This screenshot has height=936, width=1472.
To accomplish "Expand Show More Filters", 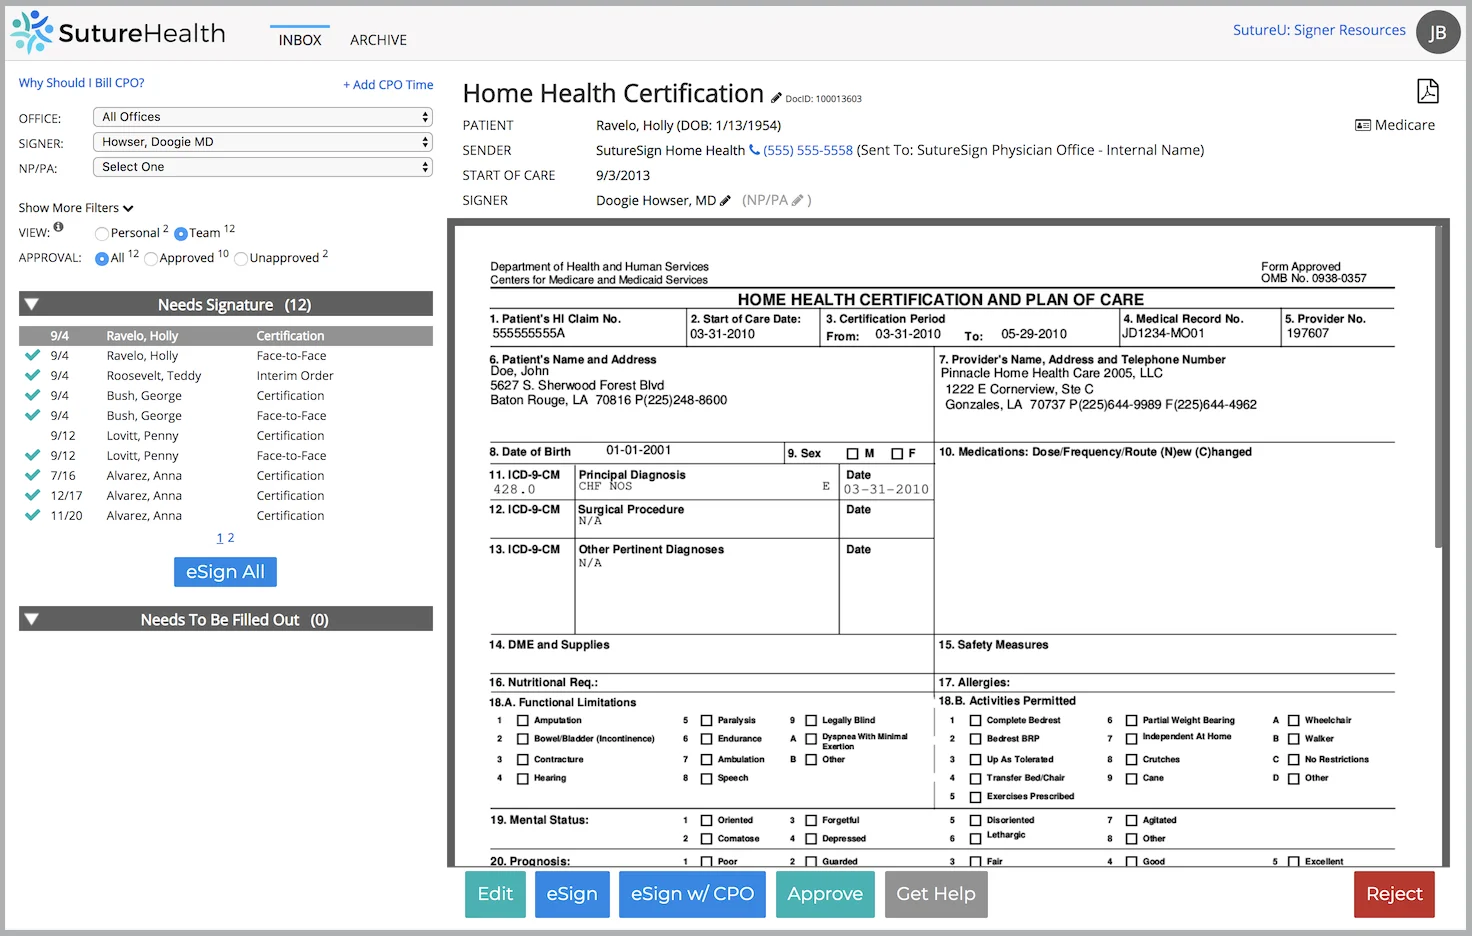I will [75, 208].
